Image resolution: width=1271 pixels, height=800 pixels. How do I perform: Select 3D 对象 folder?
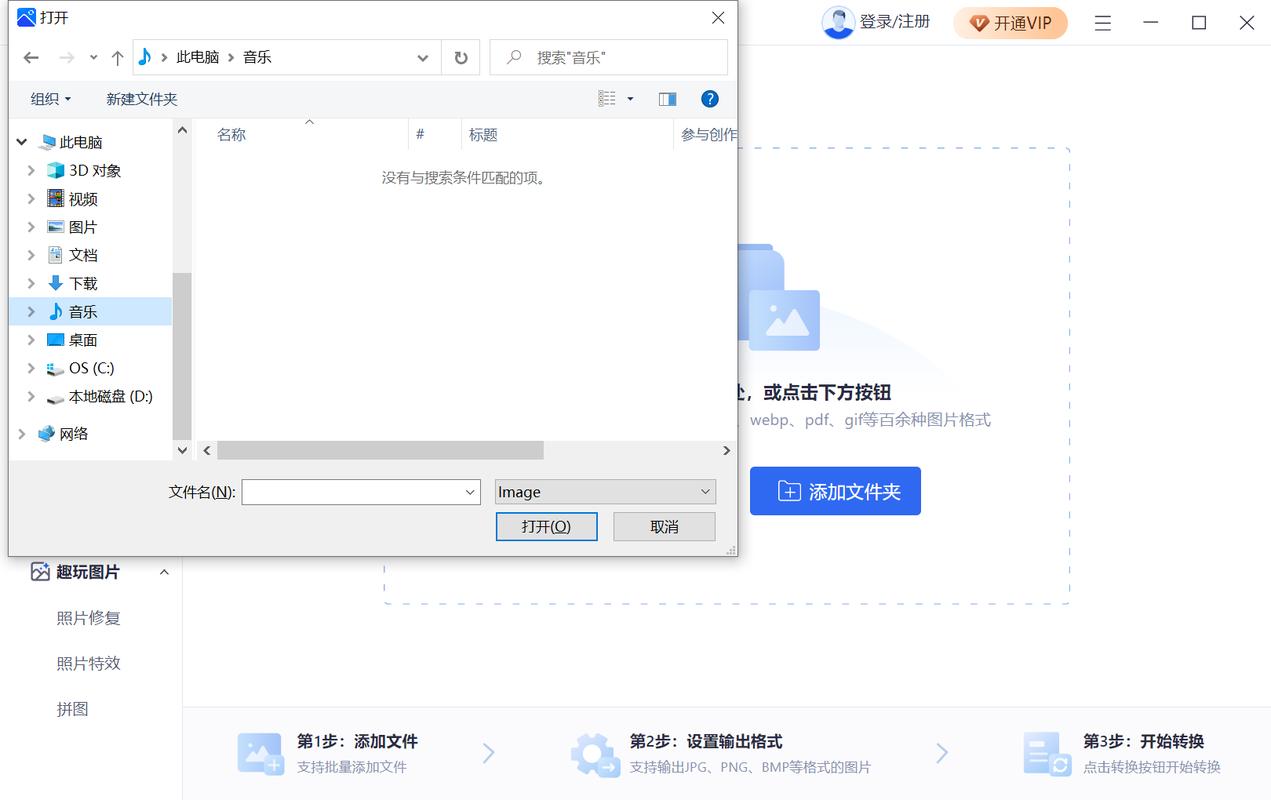pos(95,171)
